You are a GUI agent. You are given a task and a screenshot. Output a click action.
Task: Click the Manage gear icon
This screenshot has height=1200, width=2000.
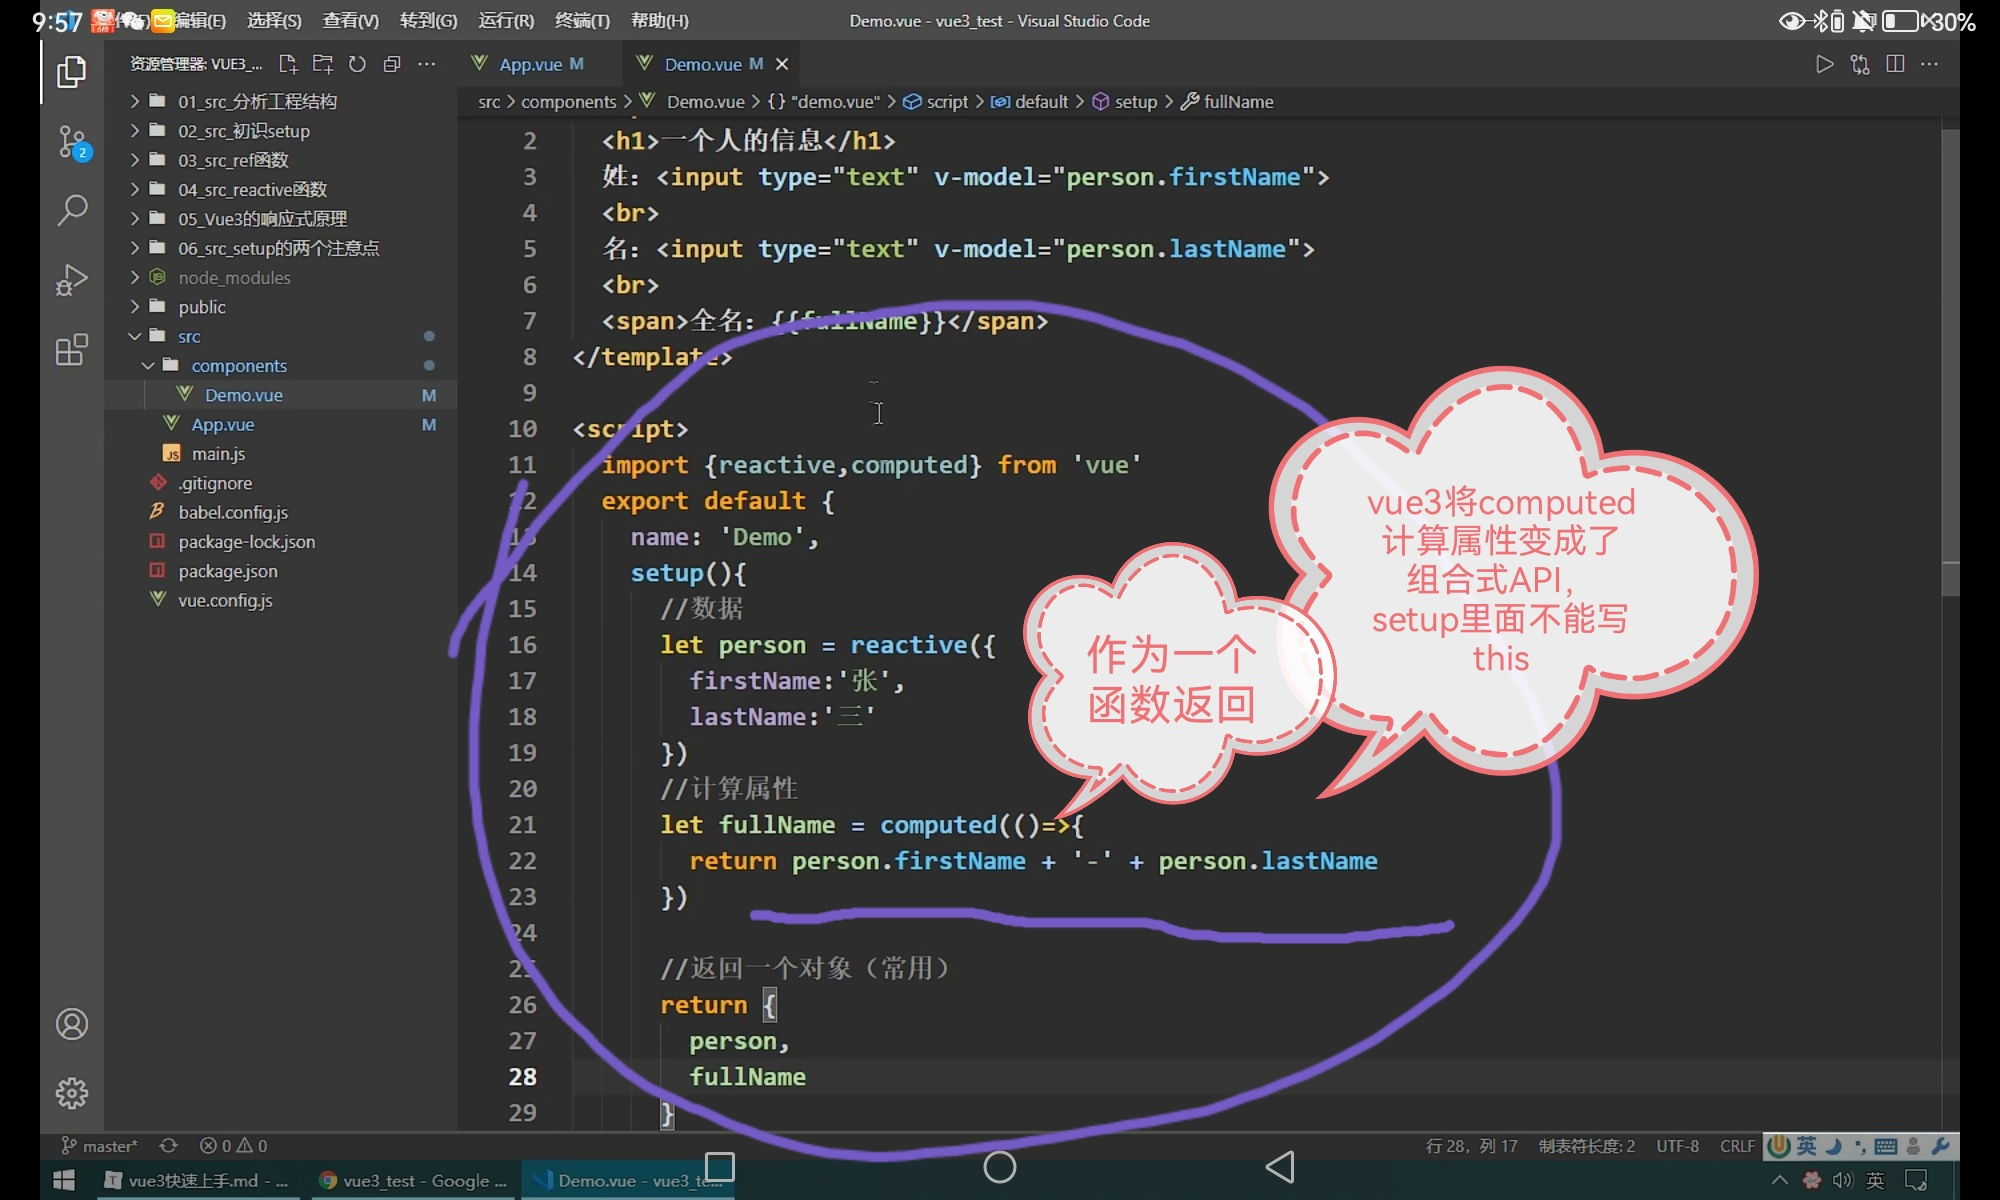point(72,1093)
